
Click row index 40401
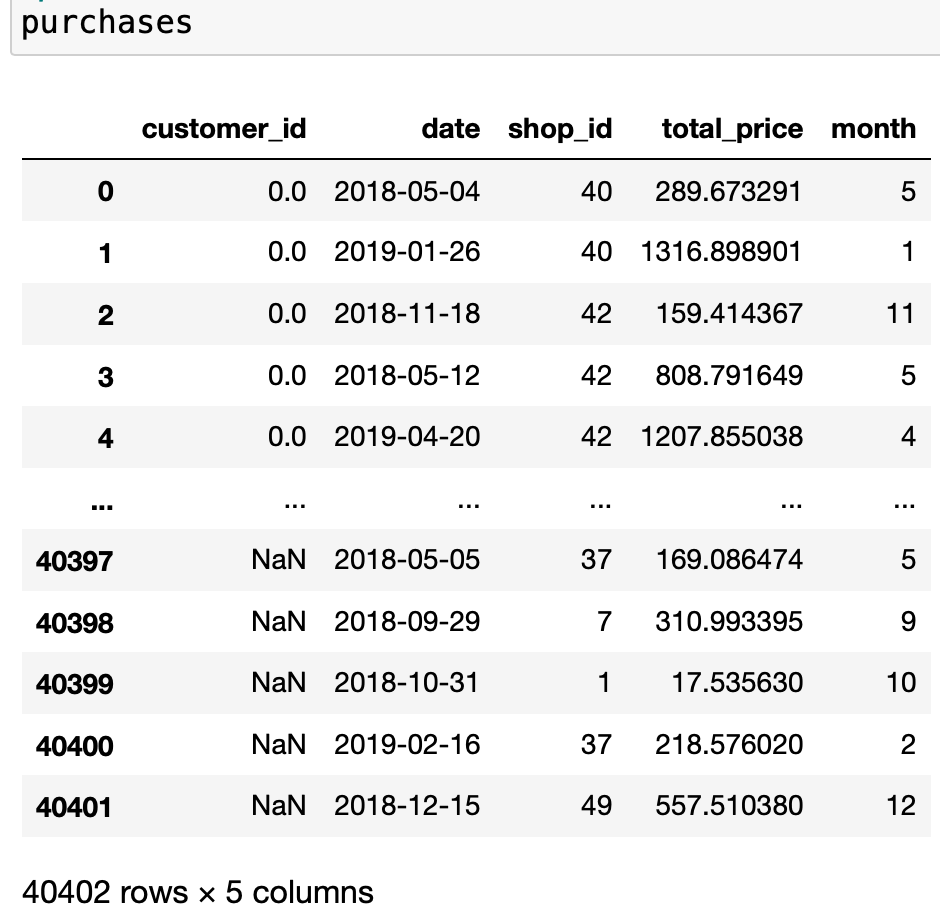tap(74, 806)
